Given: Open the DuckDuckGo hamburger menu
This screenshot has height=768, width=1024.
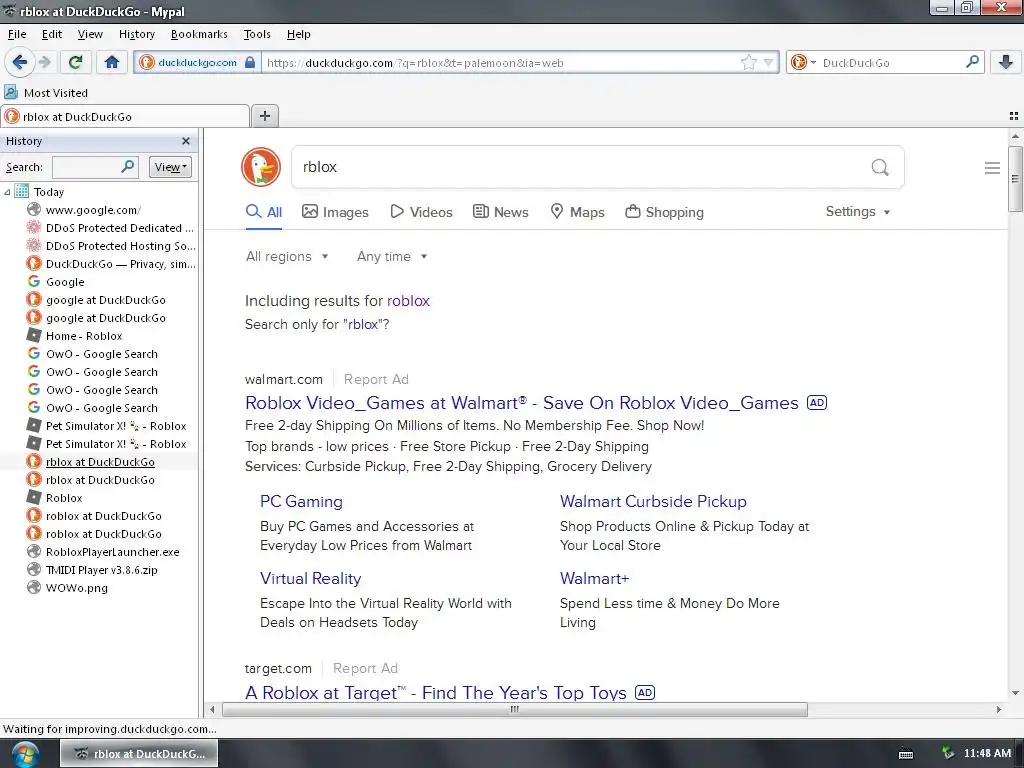Looking at the screenshot, I should click(x=992, y=168).
